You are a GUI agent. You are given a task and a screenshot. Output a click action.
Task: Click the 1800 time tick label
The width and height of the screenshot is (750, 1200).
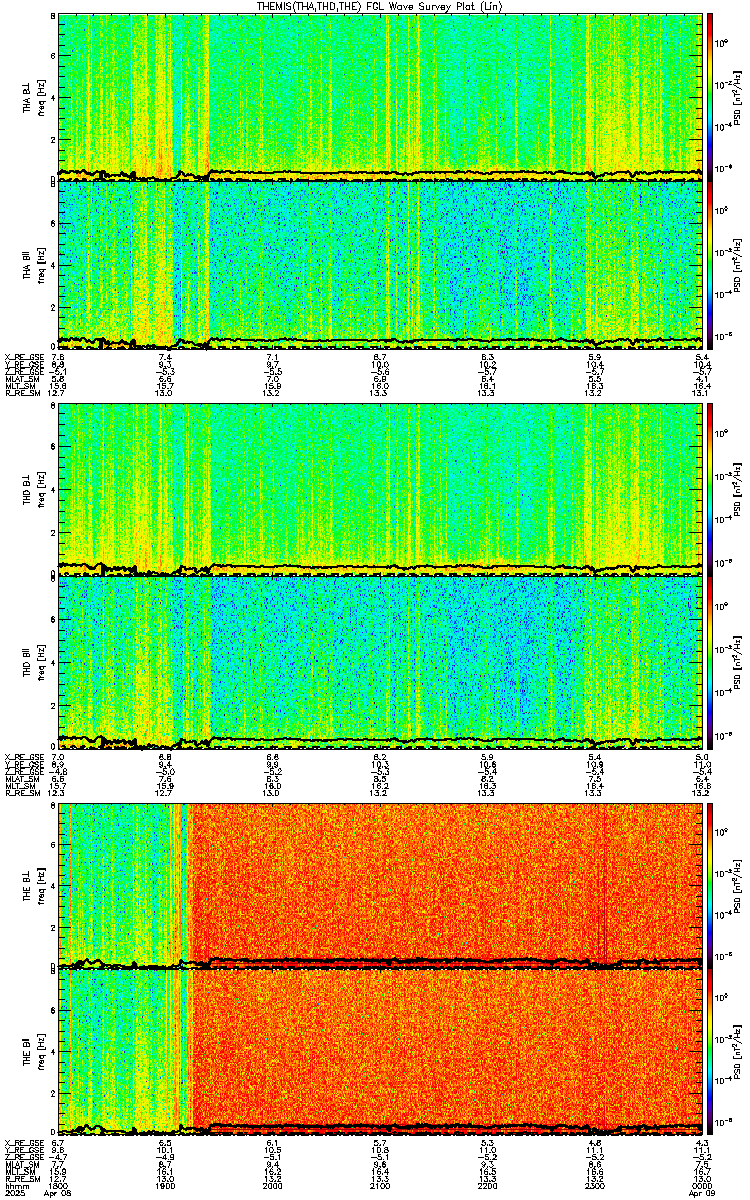pyautogui.click(x=58, y=1185)
